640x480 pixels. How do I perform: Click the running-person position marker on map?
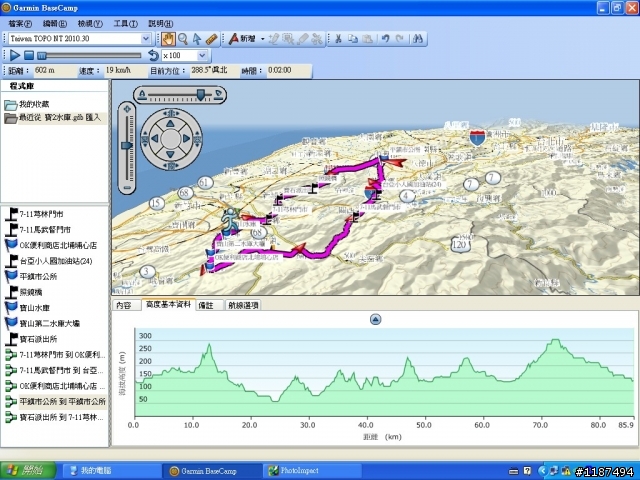pos(231,221)
